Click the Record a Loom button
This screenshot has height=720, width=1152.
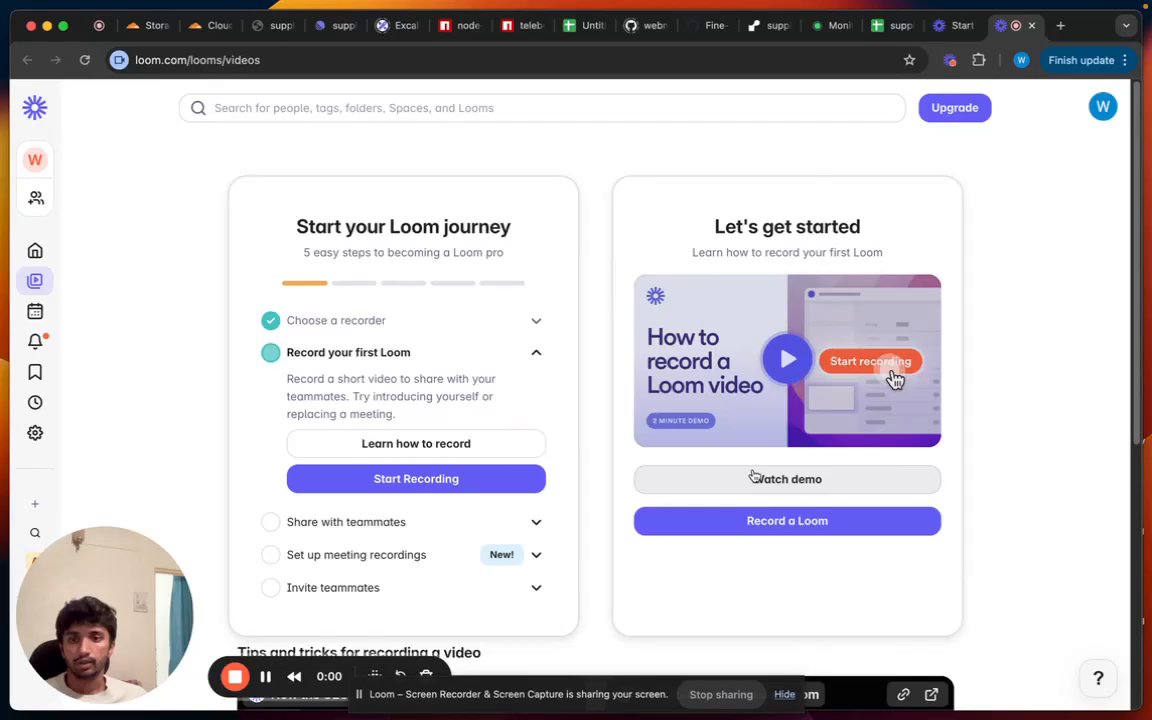coord(787,521)
